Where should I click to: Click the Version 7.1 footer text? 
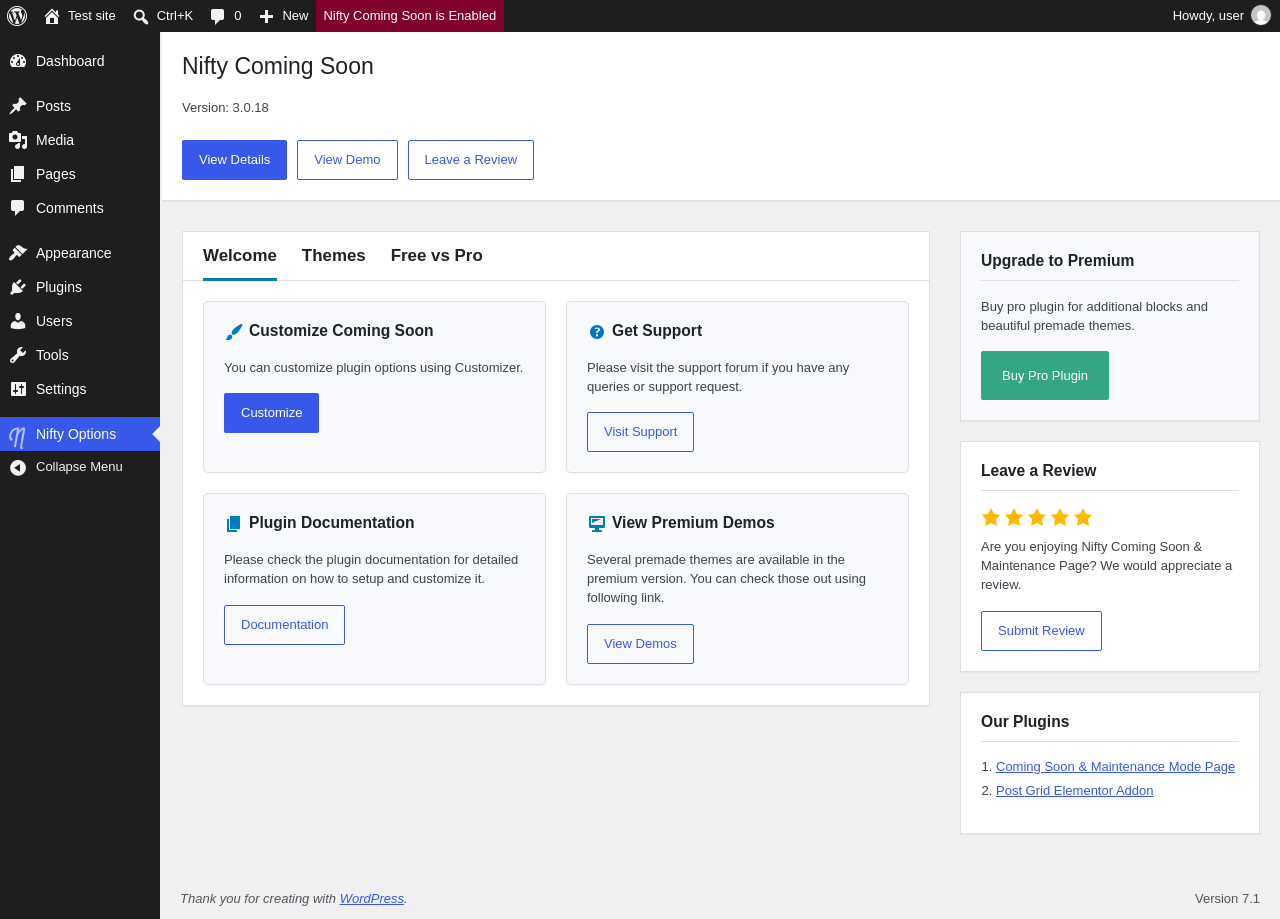1227,899
